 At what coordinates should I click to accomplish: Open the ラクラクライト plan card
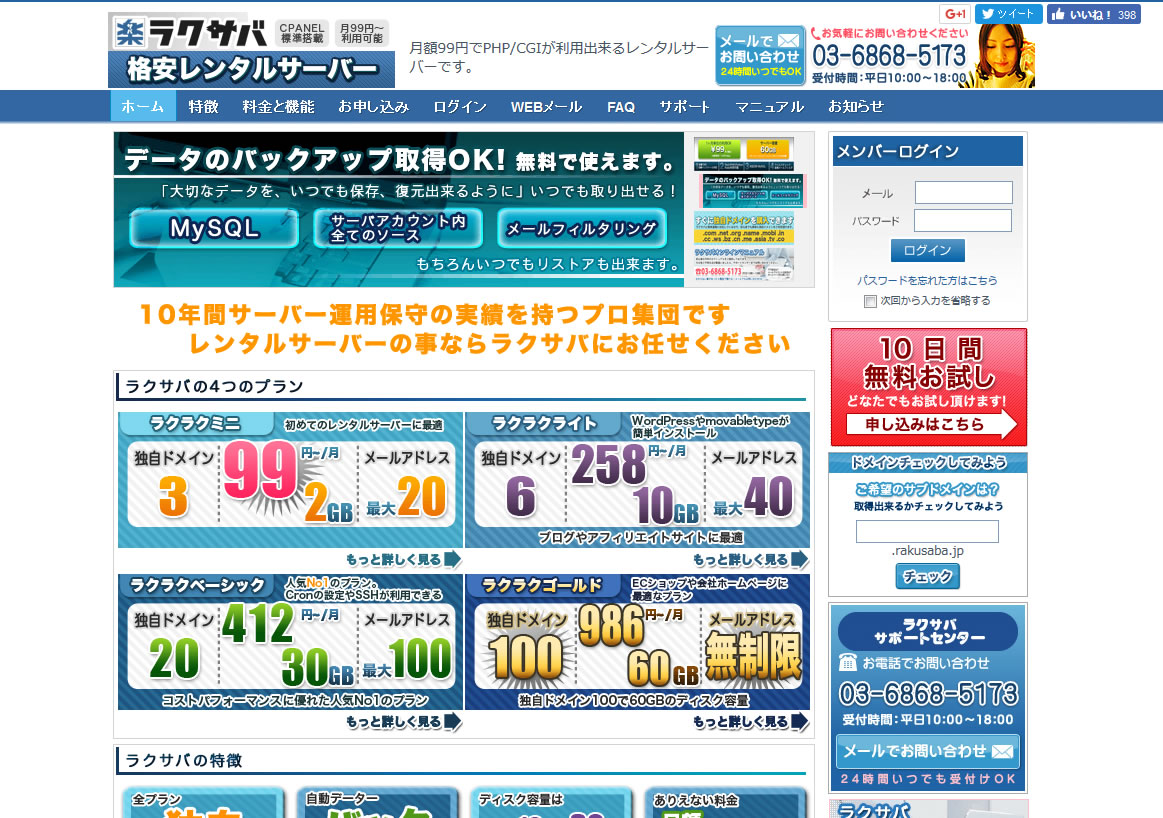[637, 480]
